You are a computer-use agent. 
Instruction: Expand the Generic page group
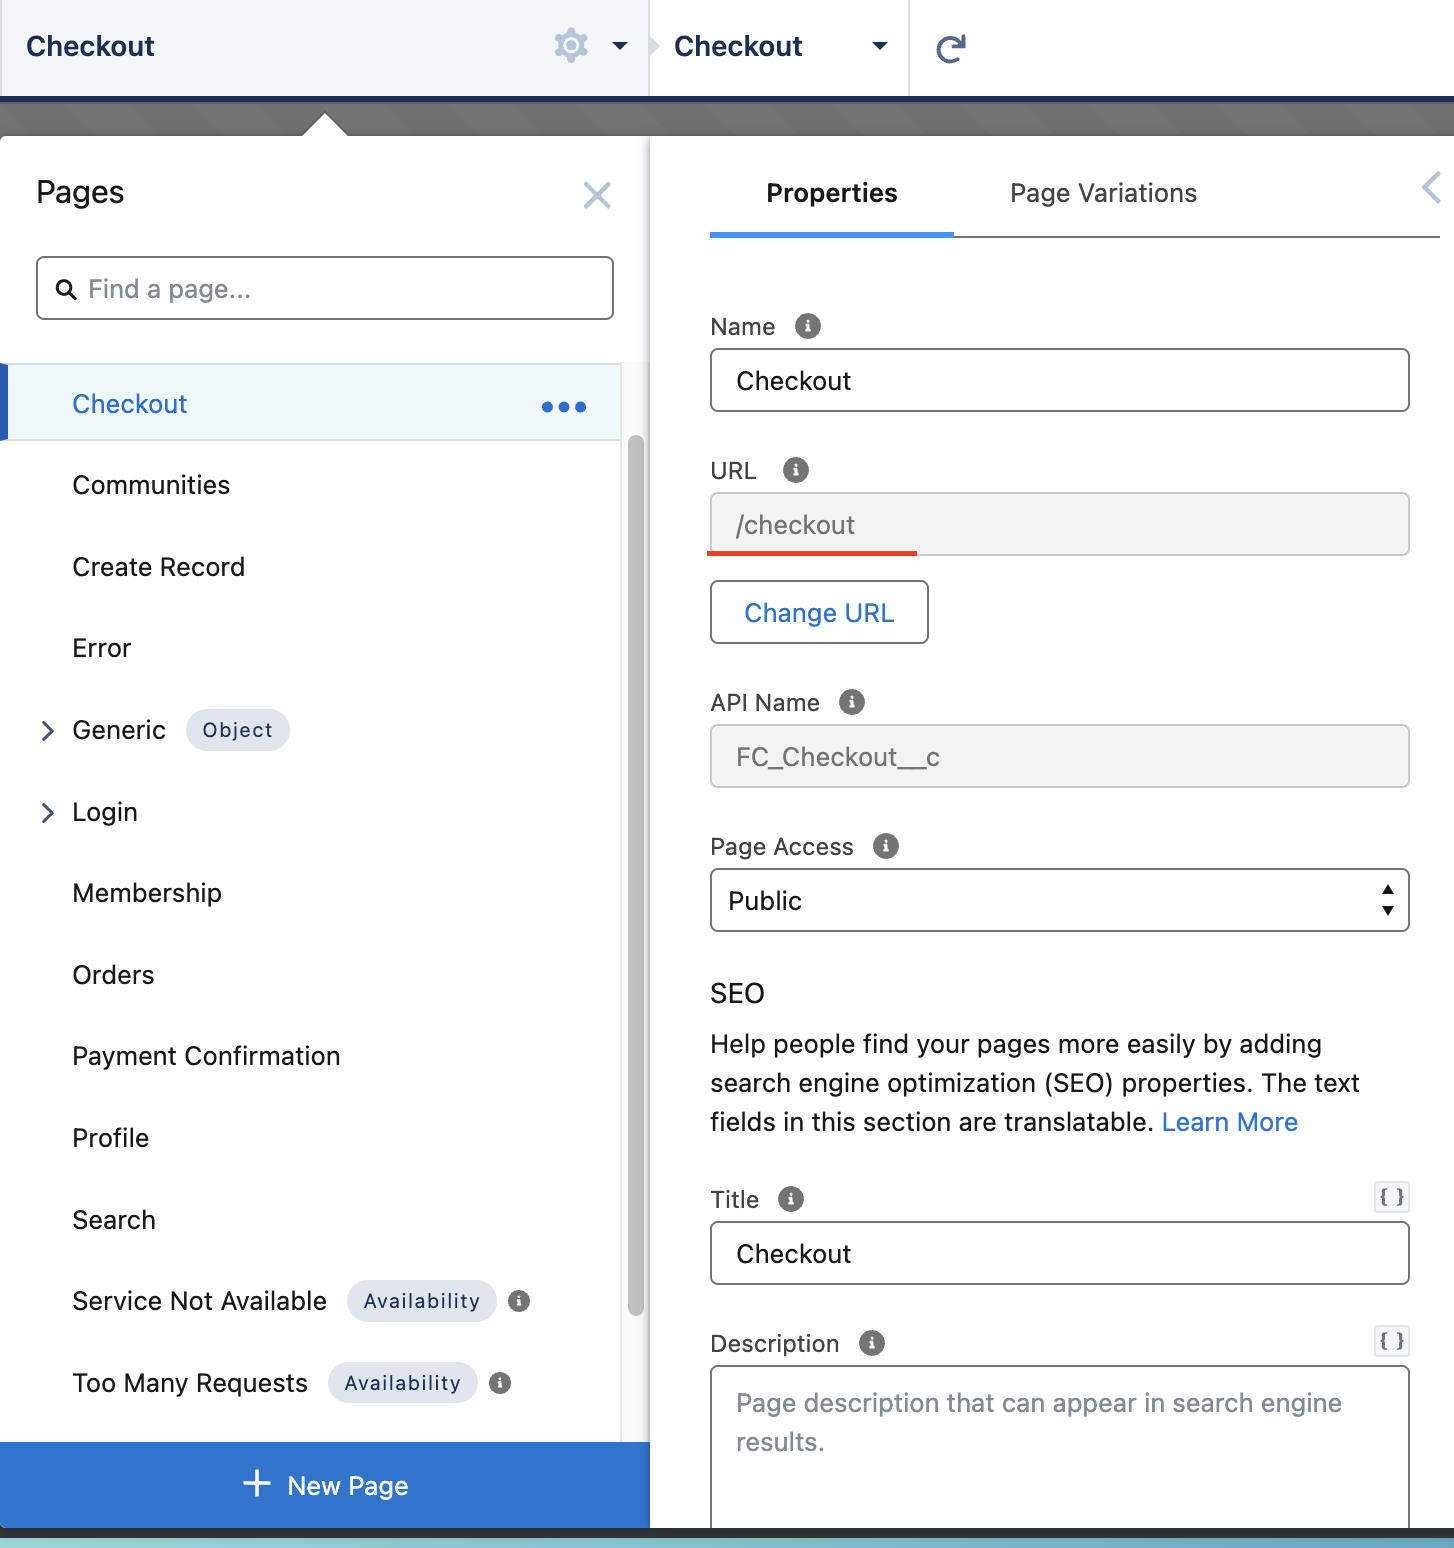[x=47, y=731]
